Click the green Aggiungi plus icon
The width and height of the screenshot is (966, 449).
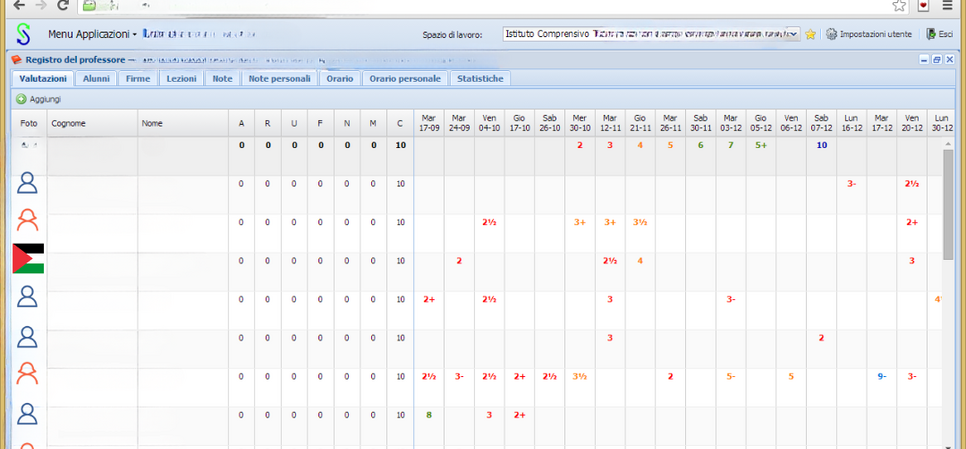(x=21, y=99)
